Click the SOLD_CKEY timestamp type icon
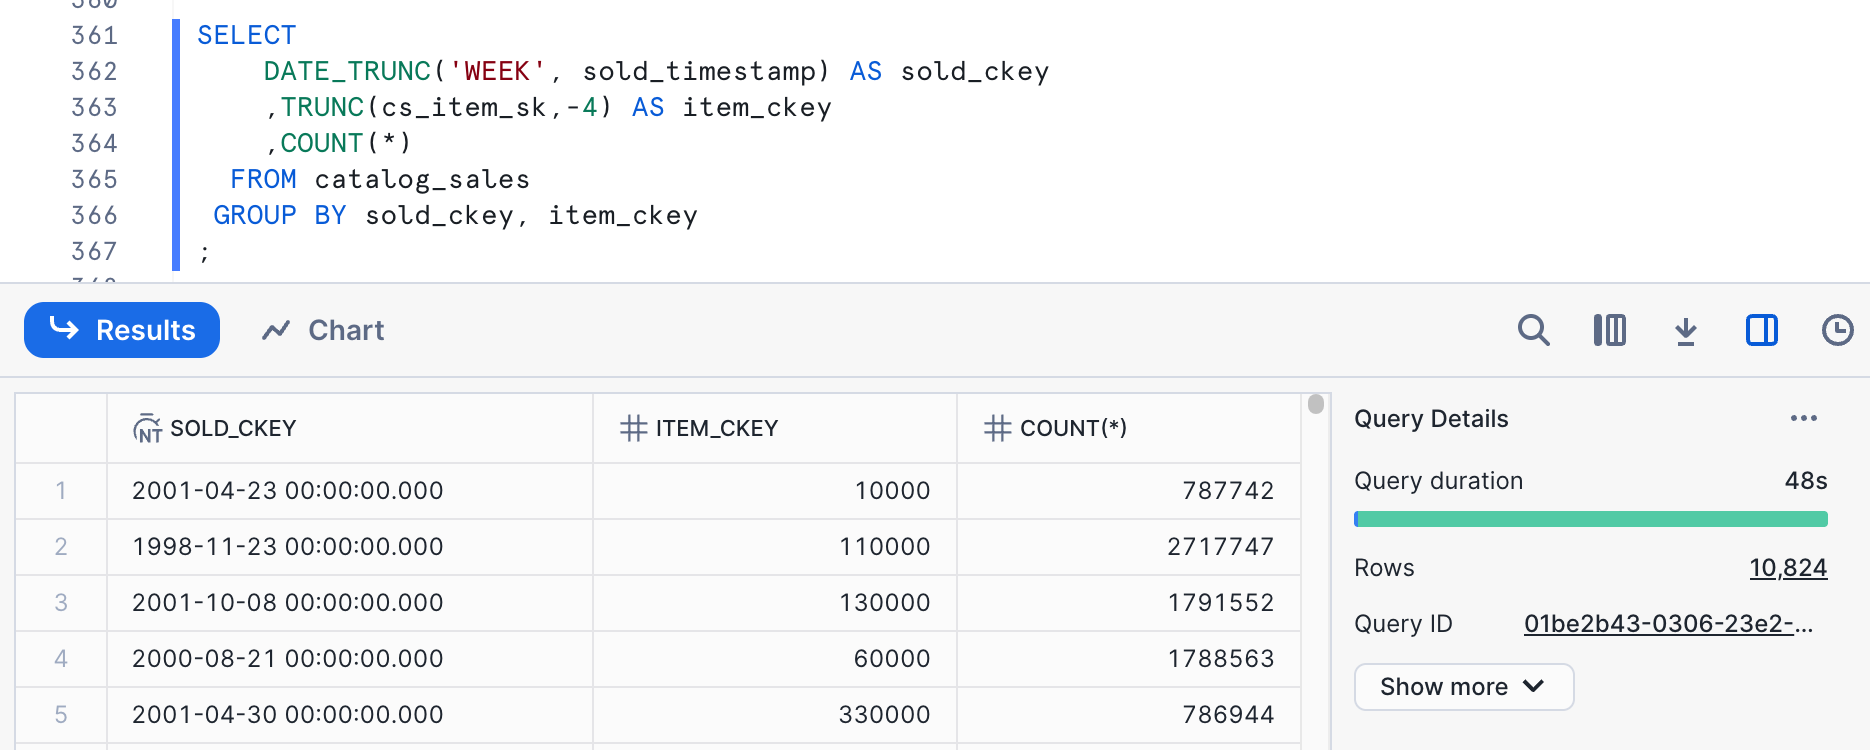1870x750 pixels. (147, 428)
